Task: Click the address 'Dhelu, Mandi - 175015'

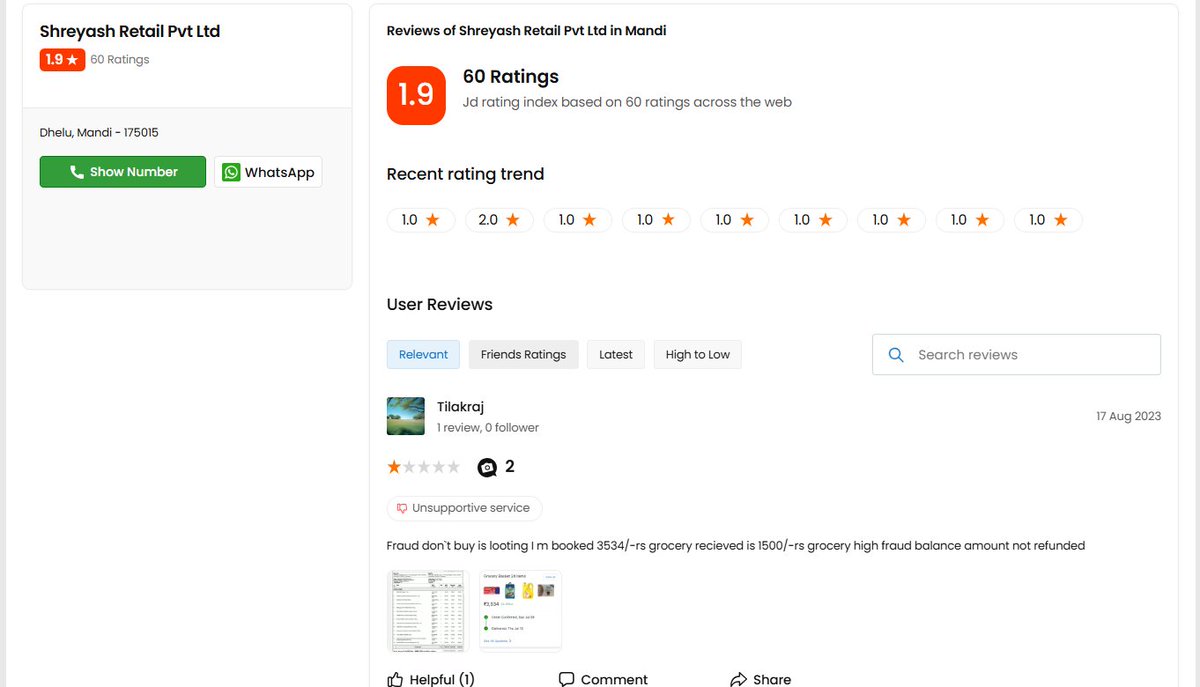Action: 99,132
